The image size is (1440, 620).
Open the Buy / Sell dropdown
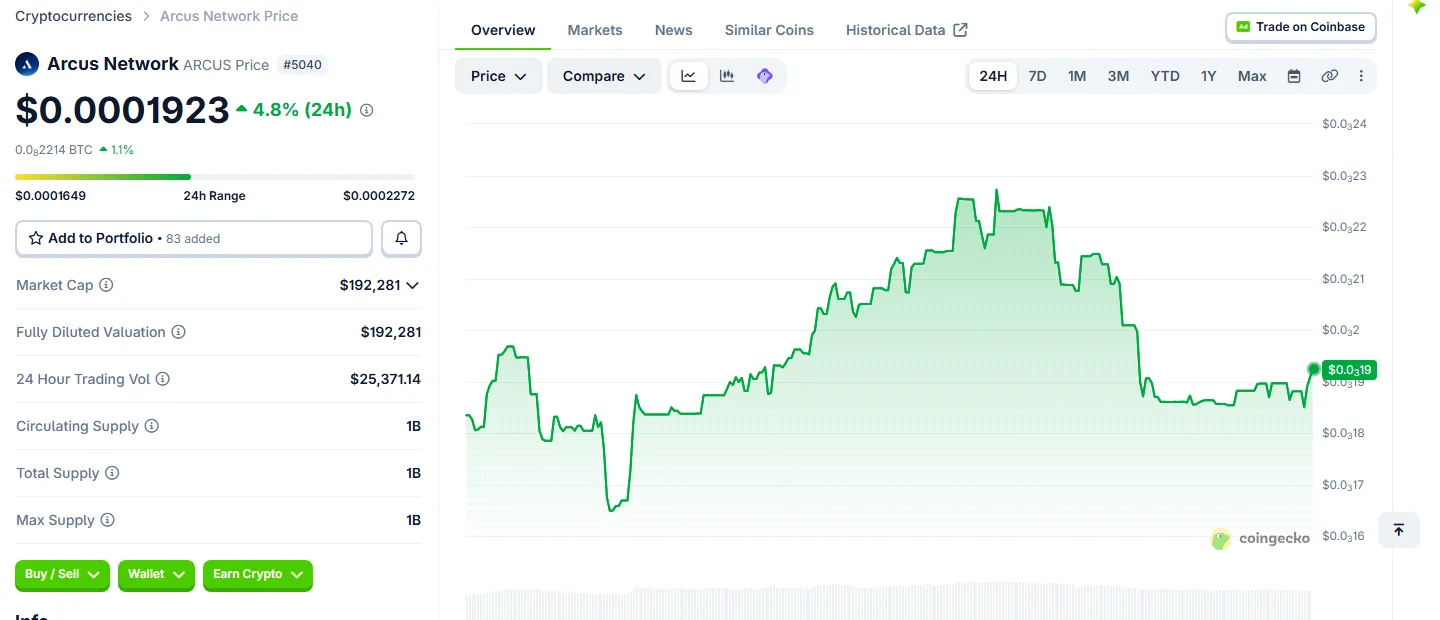point(62,574)
